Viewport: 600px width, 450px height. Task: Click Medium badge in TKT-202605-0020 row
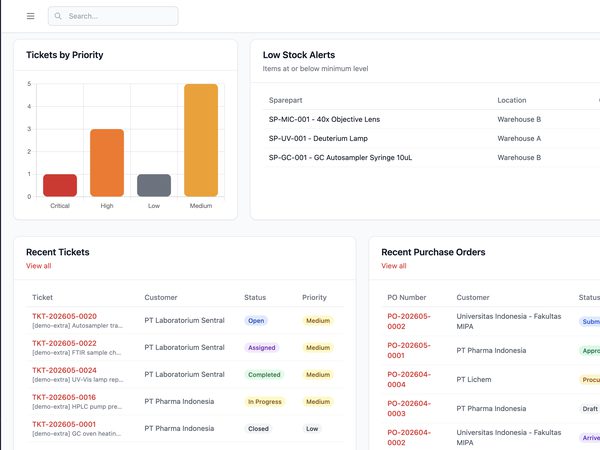[318, 321]
